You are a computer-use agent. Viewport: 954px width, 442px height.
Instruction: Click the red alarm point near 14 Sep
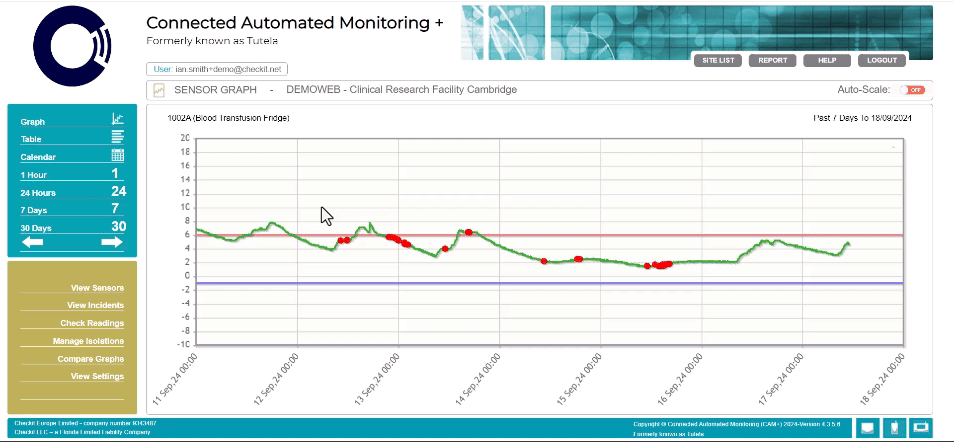468,232
